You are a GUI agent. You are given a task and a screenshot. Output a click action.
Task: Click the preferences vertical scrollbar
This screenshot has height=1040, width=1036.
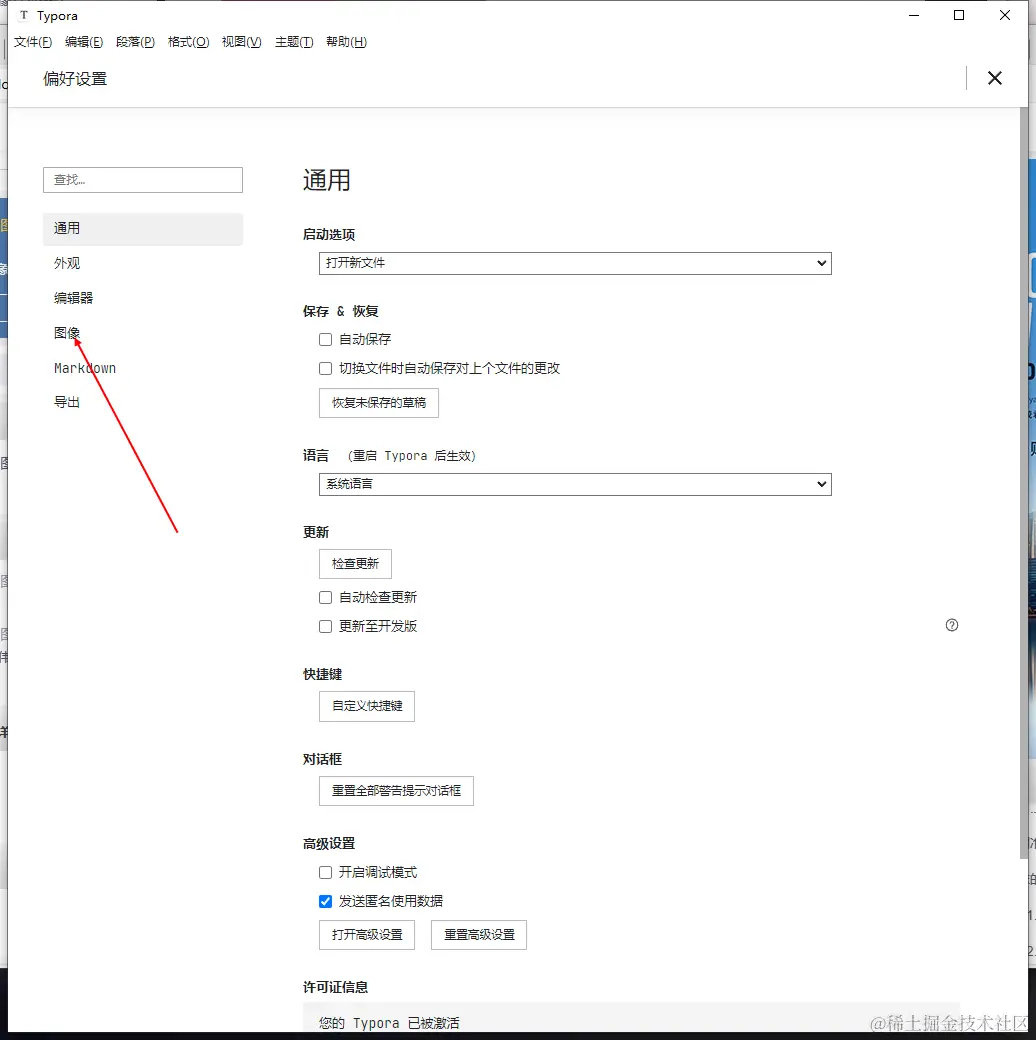click(1024, 483)
